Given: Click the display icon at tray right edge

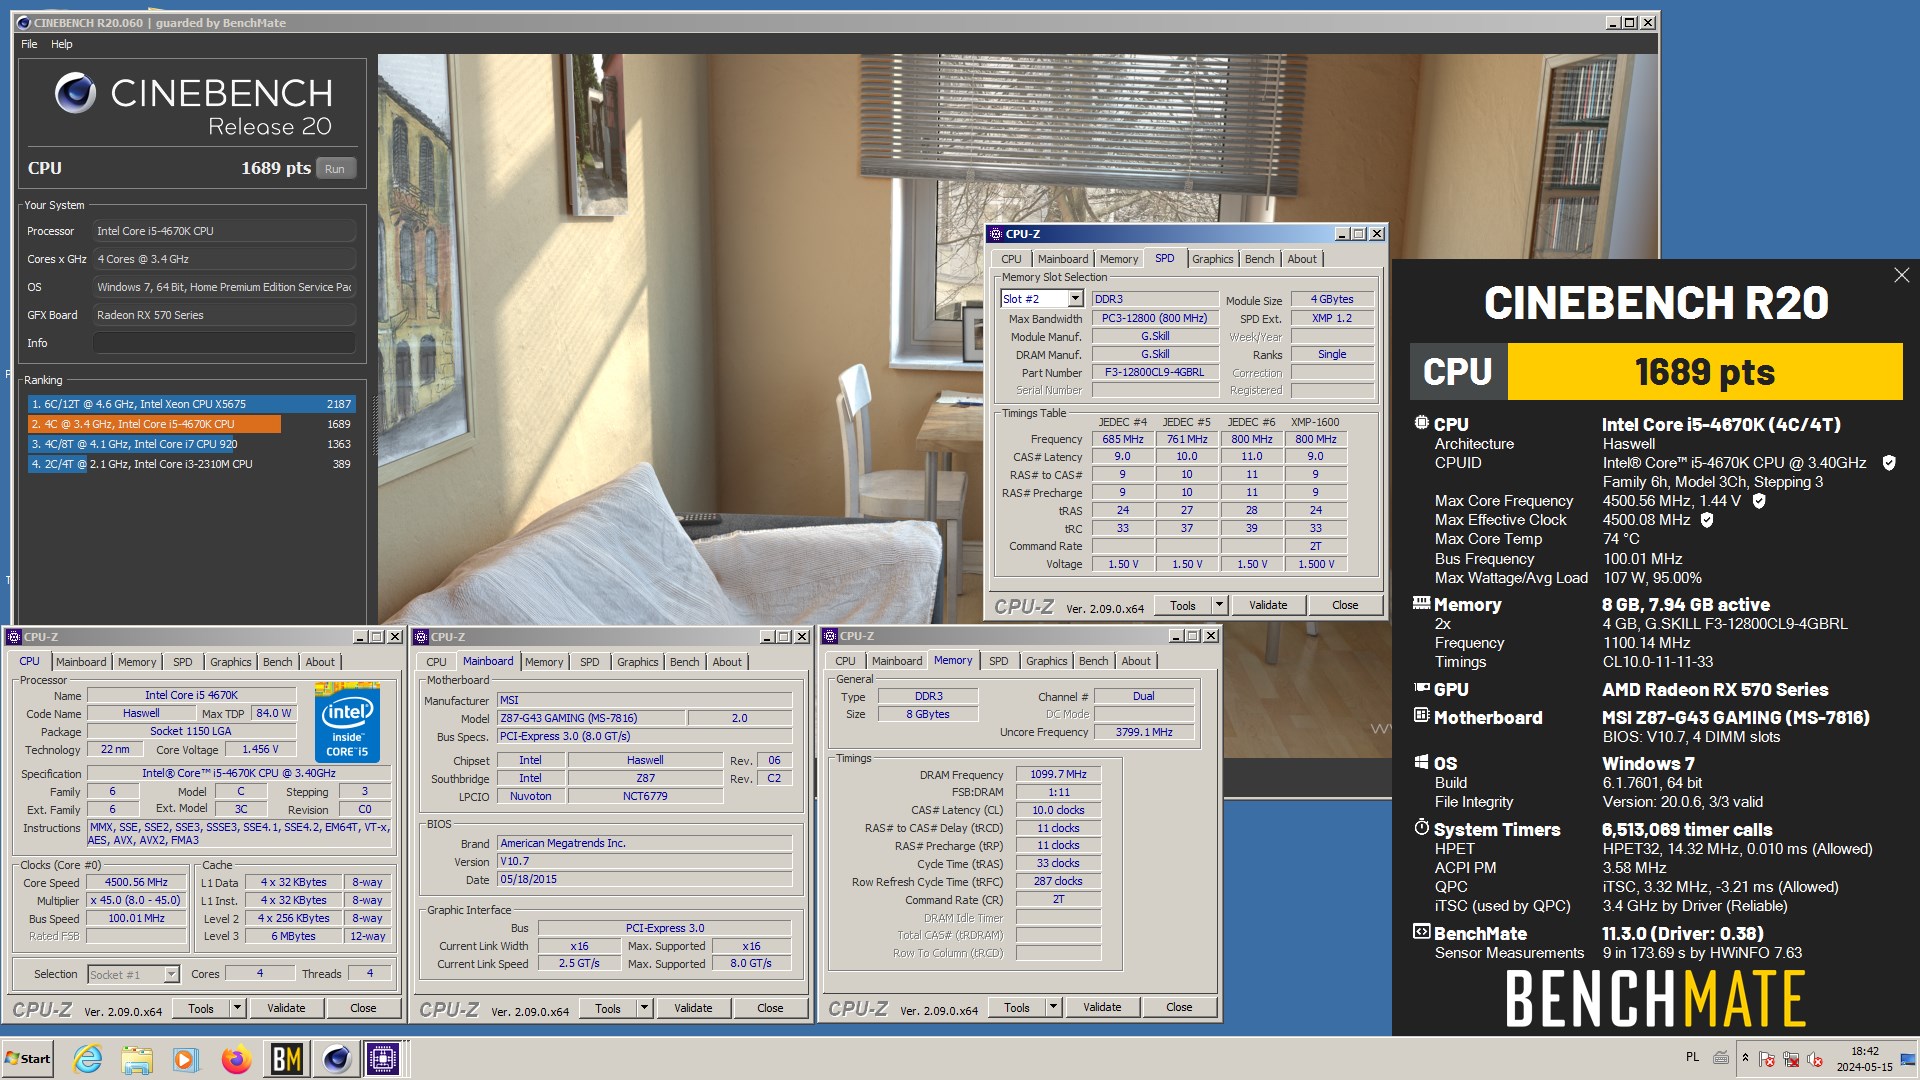Looking at the screenshot, I should (1908, 1058).
